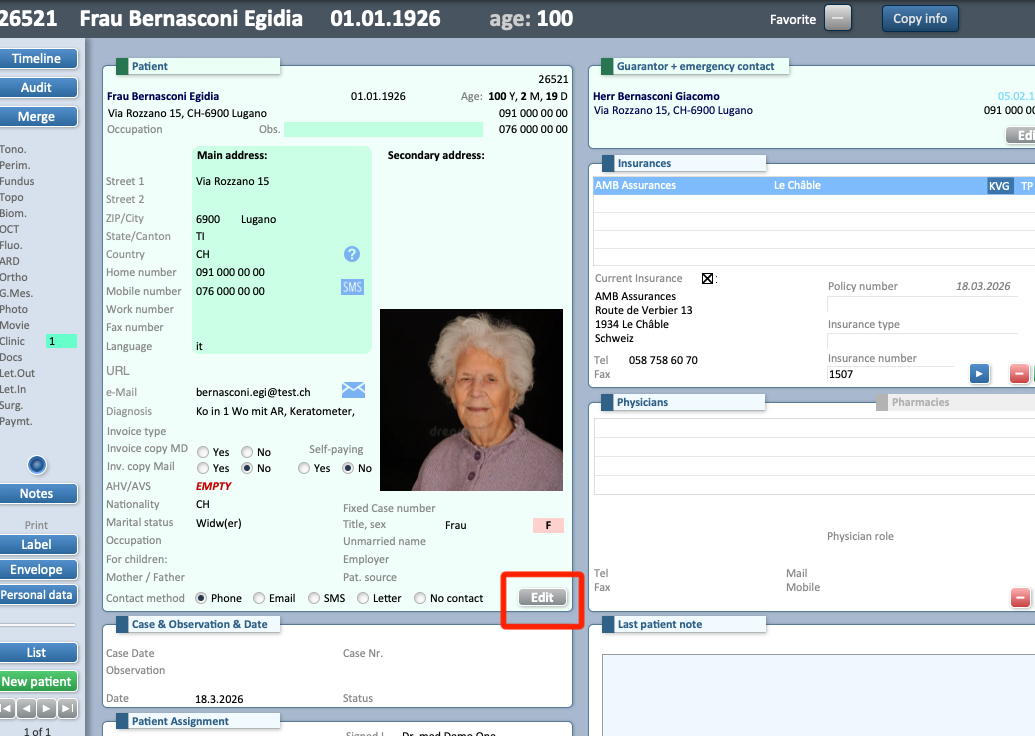Open the Timeline section from sidebar
The image size is (1035, 736).
coord(37,59)
